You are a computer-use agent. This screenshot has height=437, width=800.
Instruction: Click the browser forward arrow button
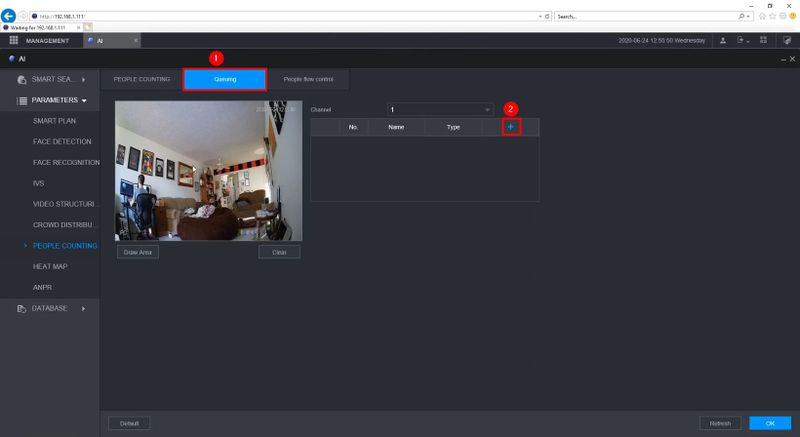(x=22, y=16)
